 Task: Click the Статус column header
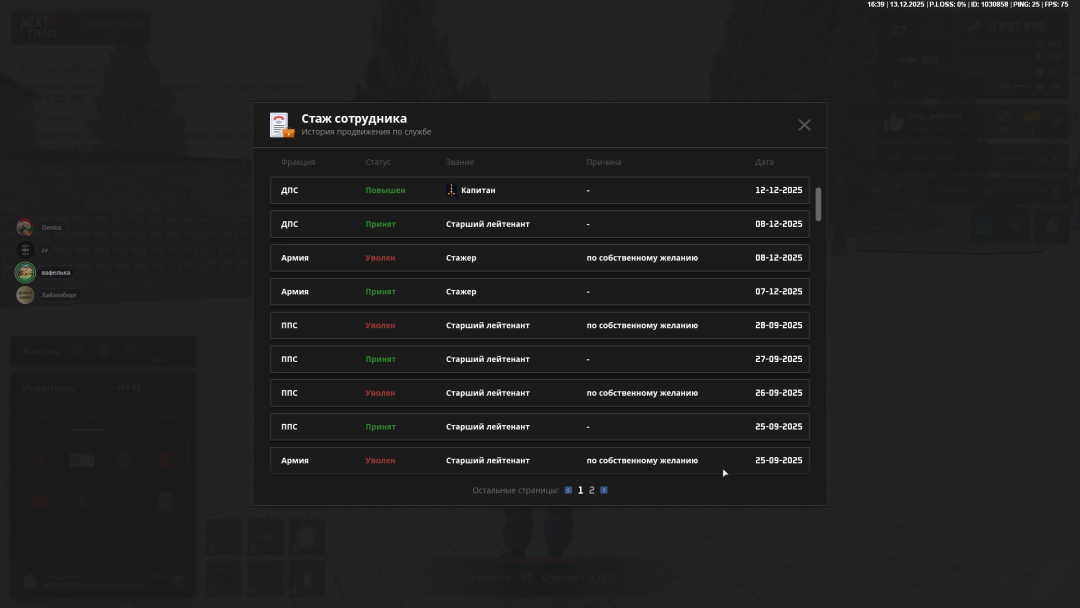coord(378,162)
